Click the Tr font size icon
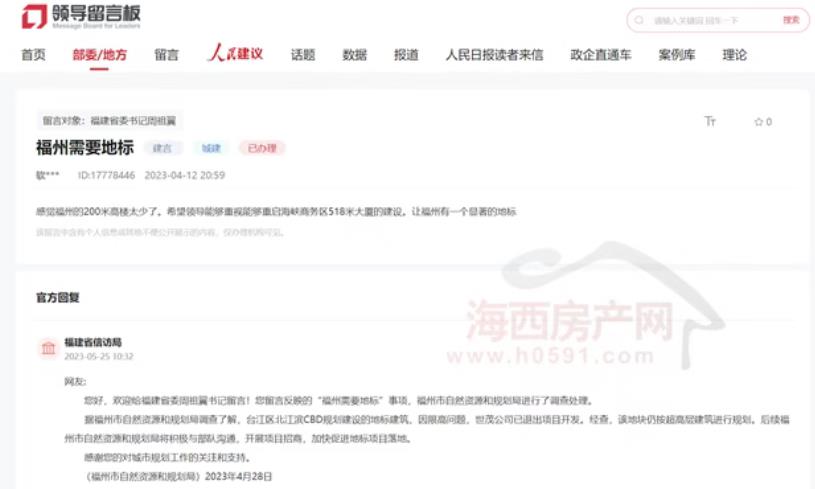Image resolution: width=815 pixels, height=489 pixels. tap(710, 121)
